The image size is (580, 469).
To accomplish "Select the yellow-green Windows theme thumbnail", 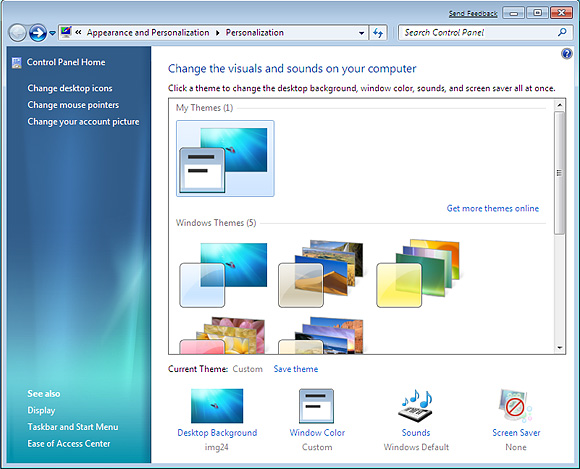I will click(418, 273).
